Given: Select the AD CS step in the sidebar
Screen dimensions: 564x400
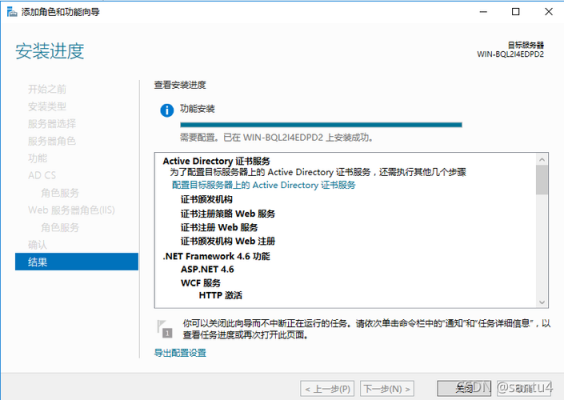Looking at the screenshot, I should 42,175.
